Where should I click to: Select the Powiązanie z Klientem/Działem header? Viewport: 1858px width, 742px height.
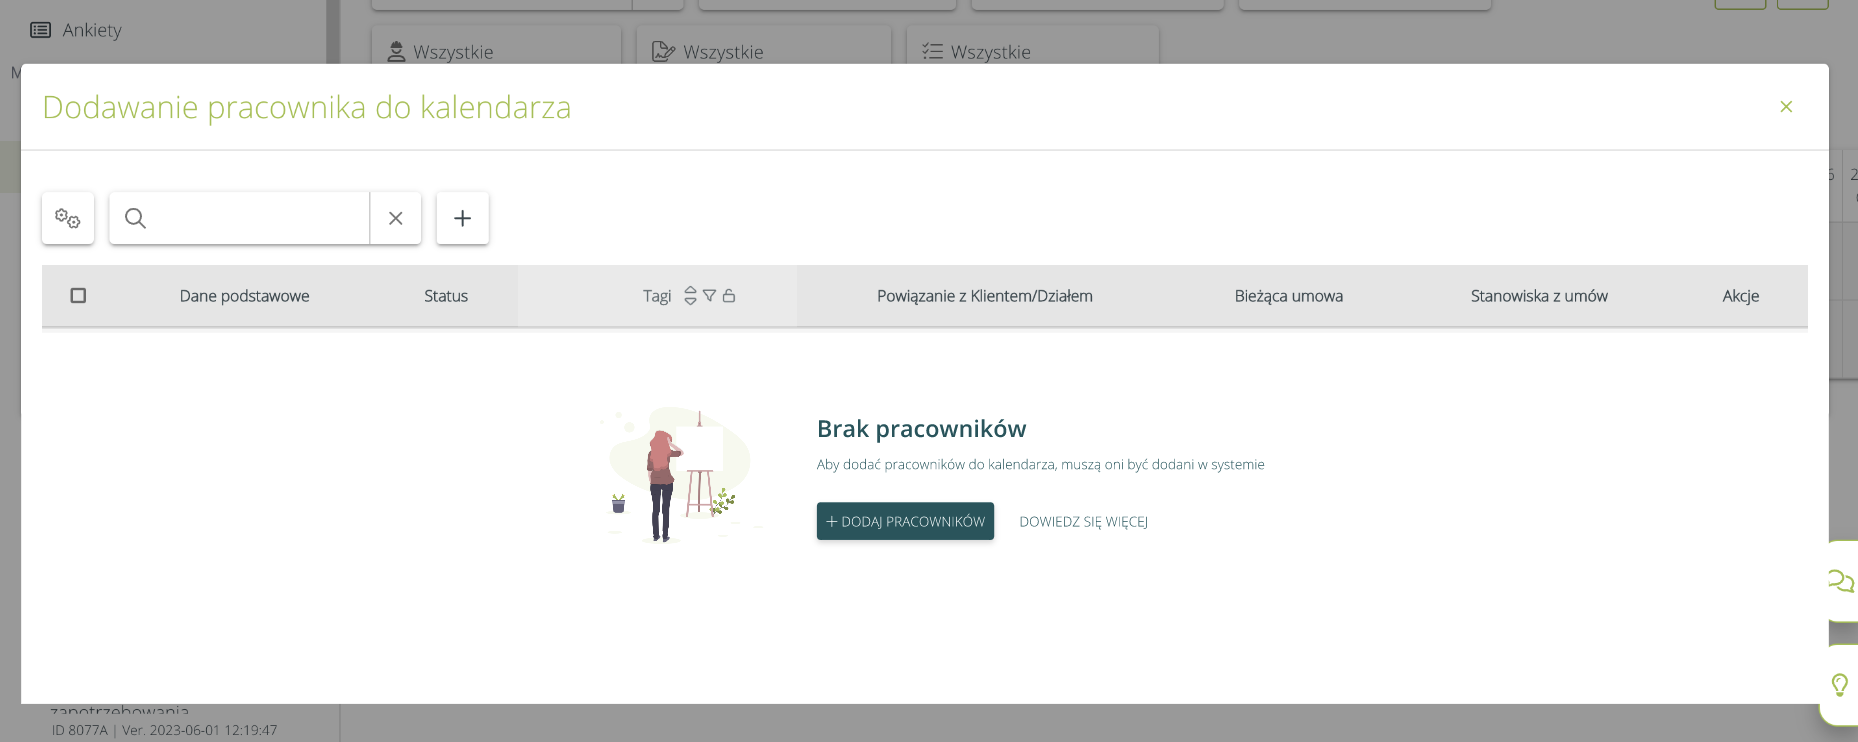coord(984,296)
